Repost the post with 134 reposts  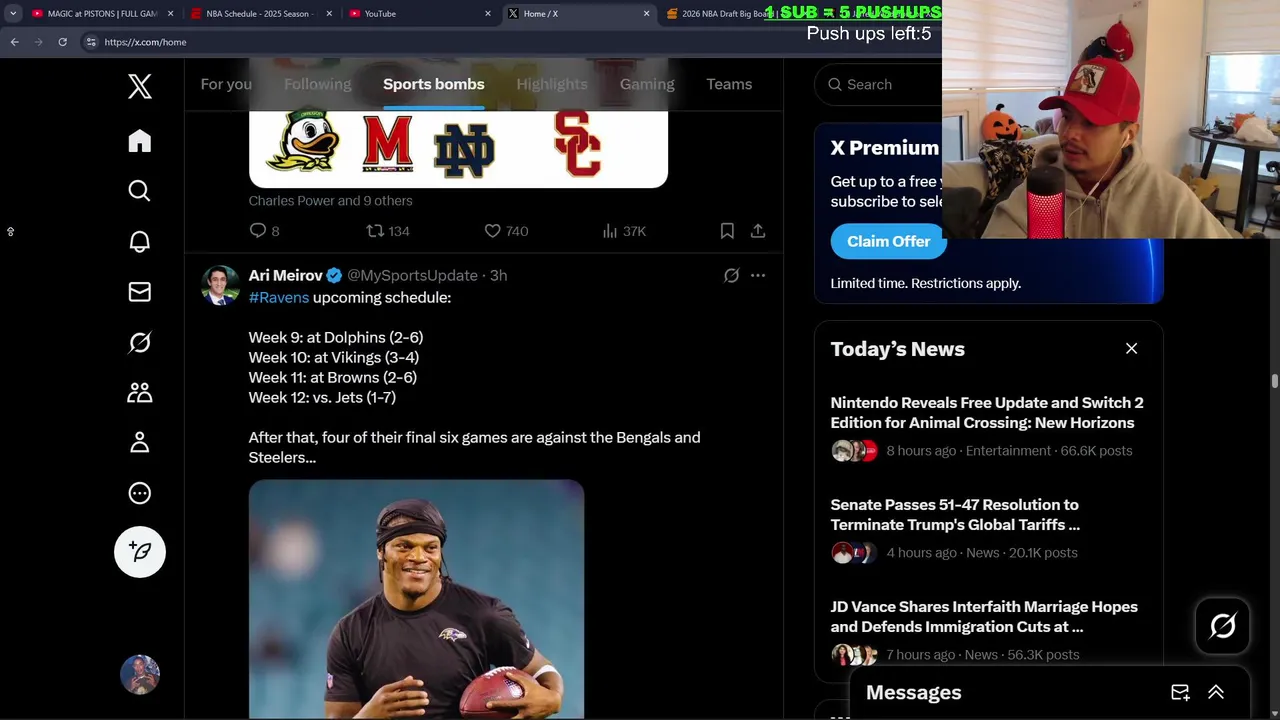coord(388,231)
